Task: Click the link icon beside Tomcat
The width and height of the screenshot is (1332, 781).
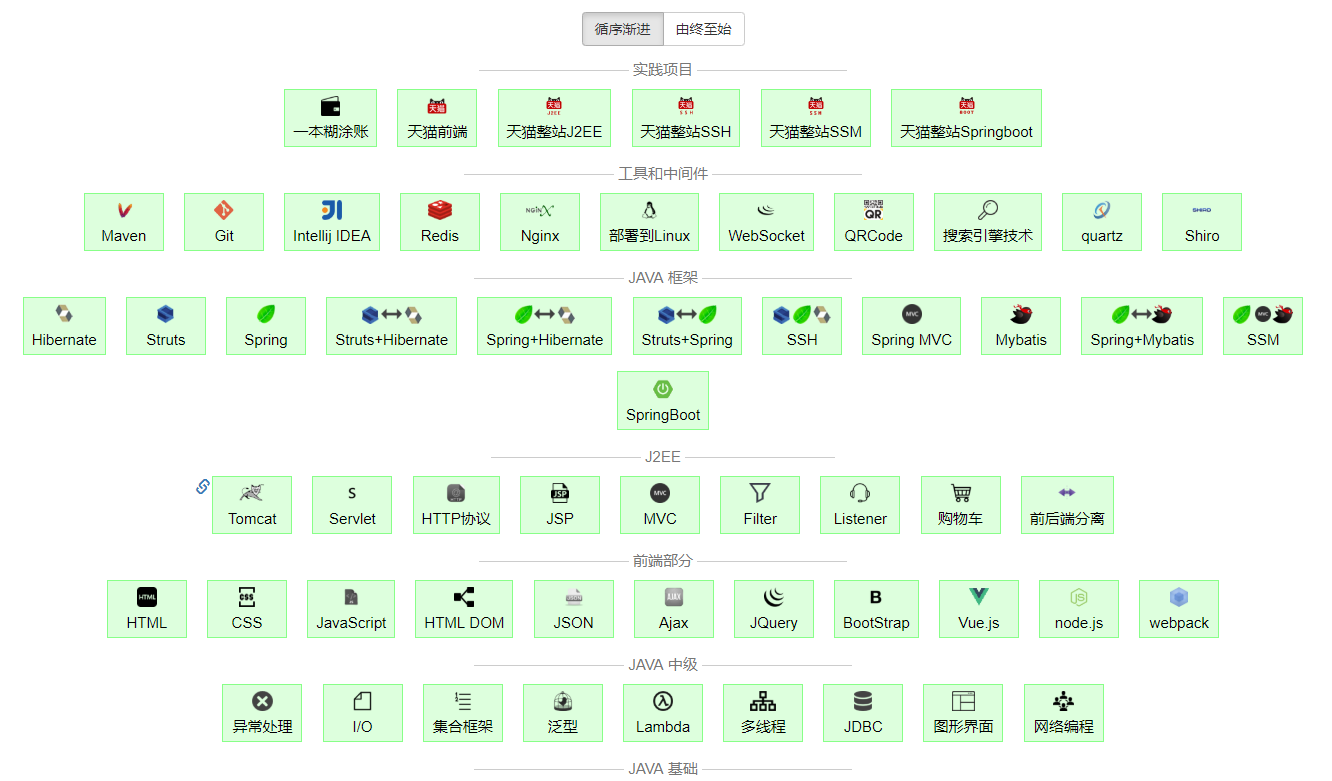Action: click(202, 487)
